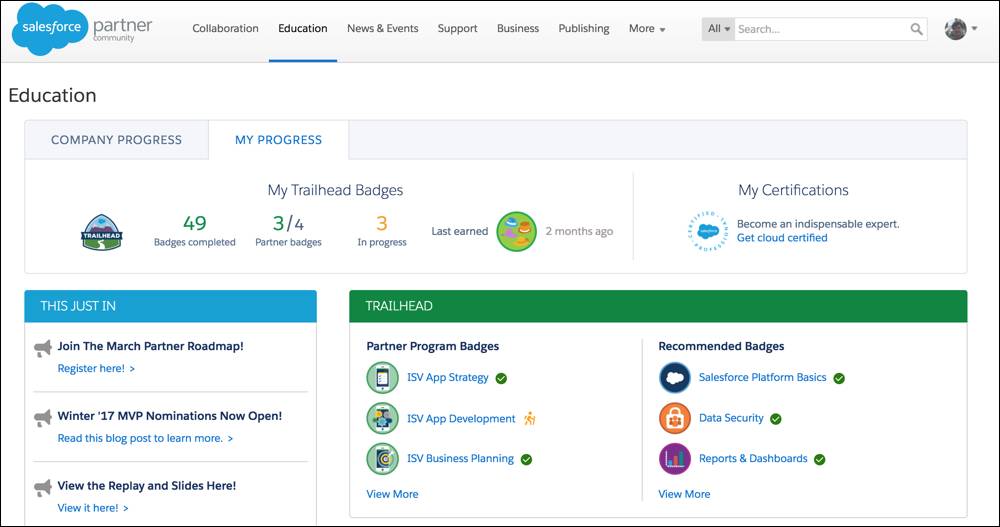The width and height of the screenshot is (1000, 527).
Task: Click Read this blog post to learn more link
Action: [x=145, y=438]
